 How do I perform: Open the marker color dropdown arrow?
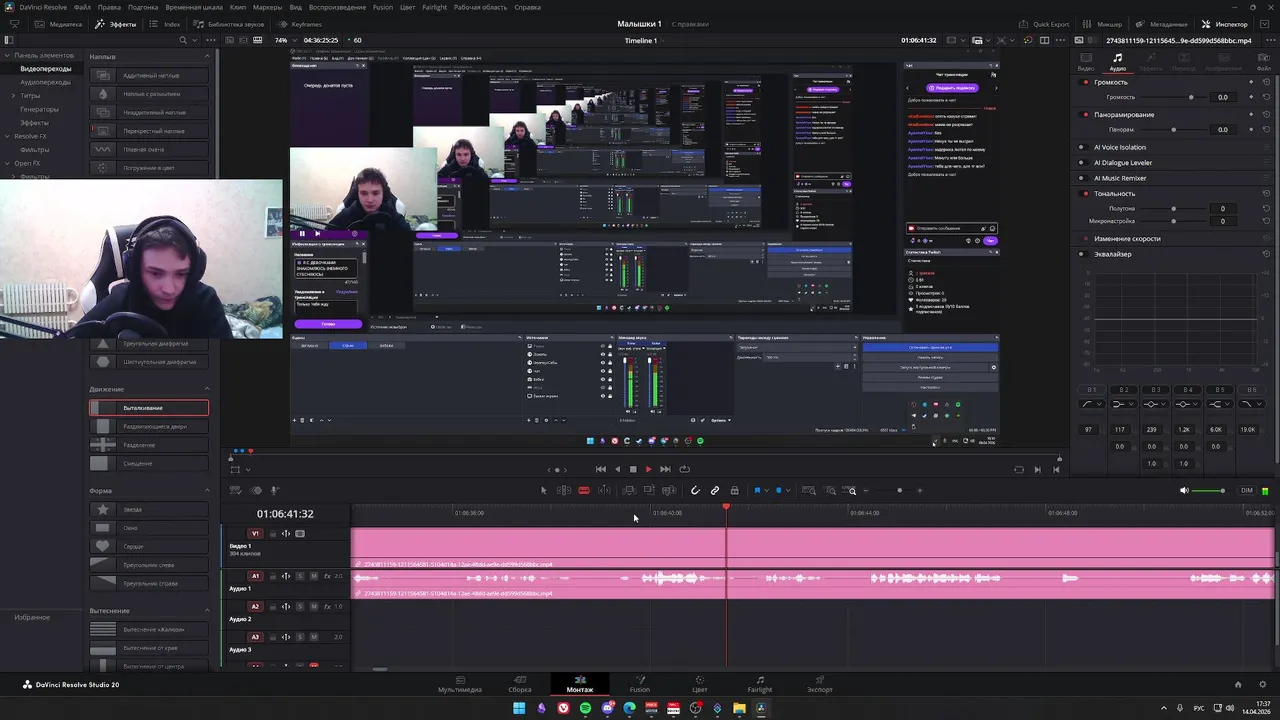click(x=789, y=491)
